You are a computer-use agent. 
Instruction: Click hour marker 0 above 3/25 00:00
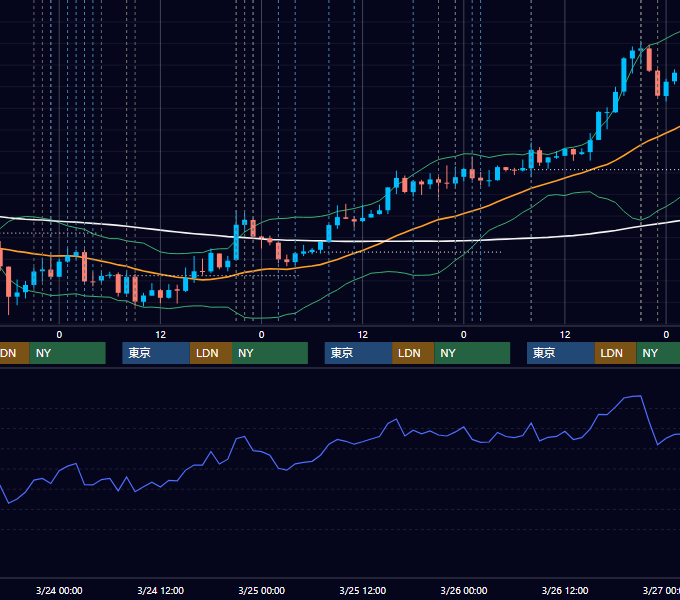[x=262, y=335]
